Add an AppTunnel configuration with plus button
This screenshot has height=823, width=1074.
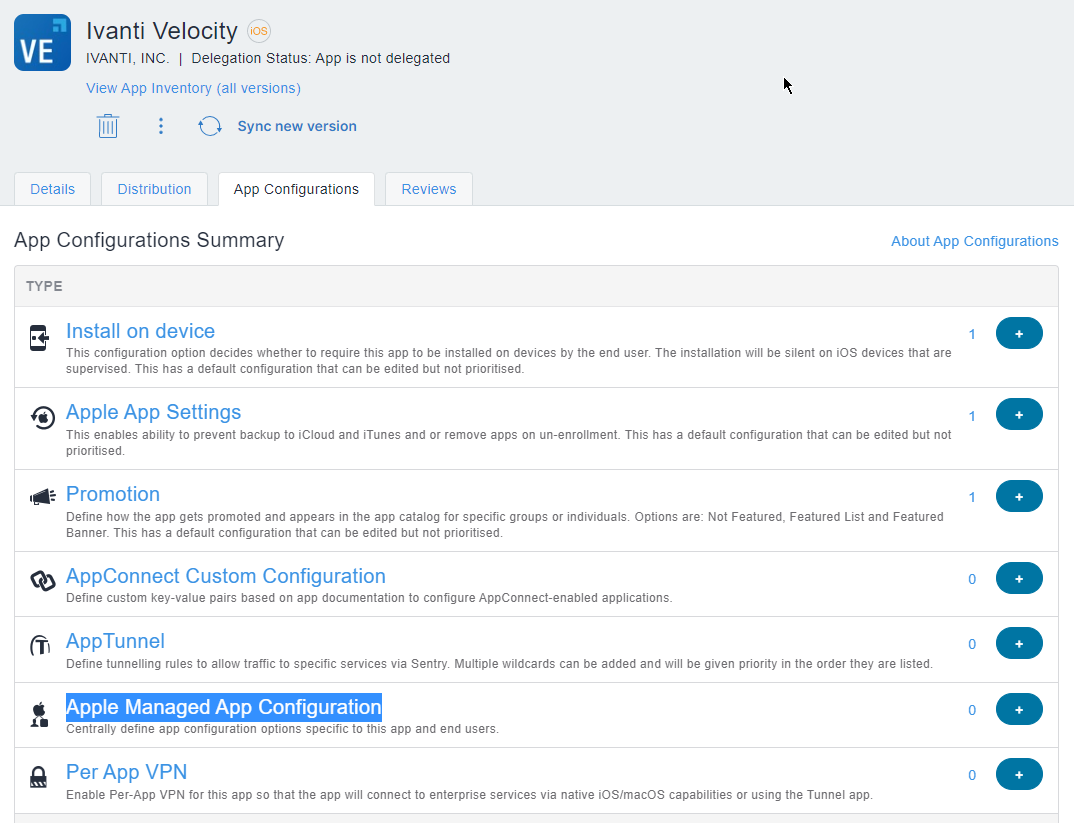click(1019, 643)
